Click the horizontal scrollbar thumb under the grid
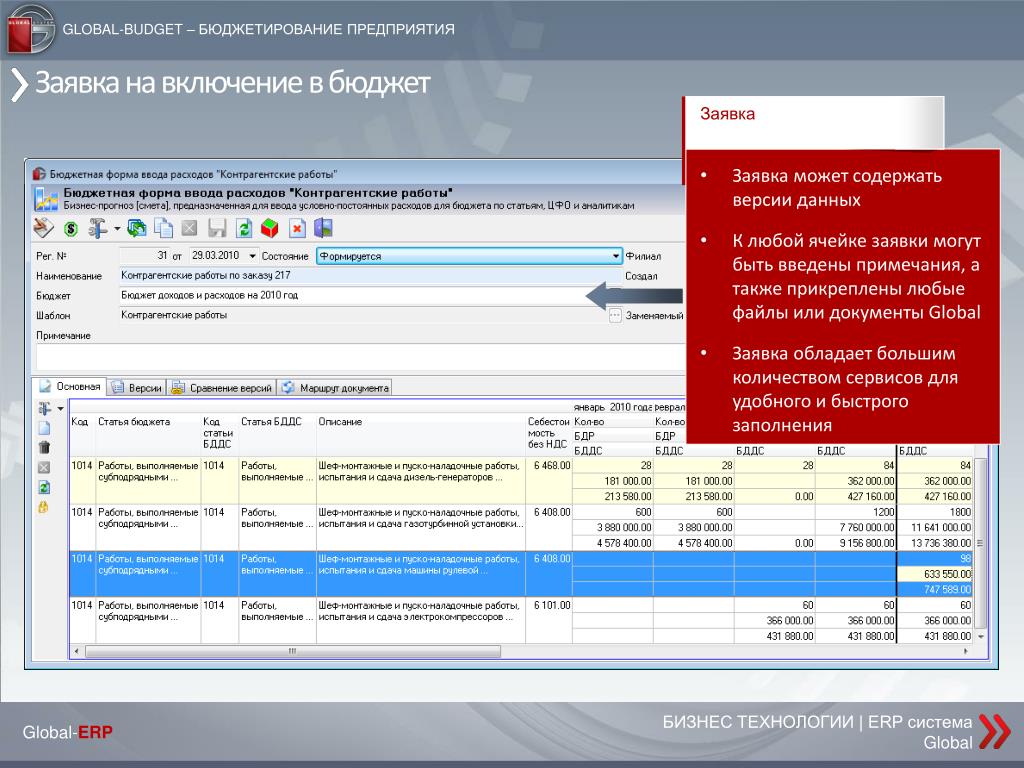Screen dimensions: 1024x768 tap(293, 651)
